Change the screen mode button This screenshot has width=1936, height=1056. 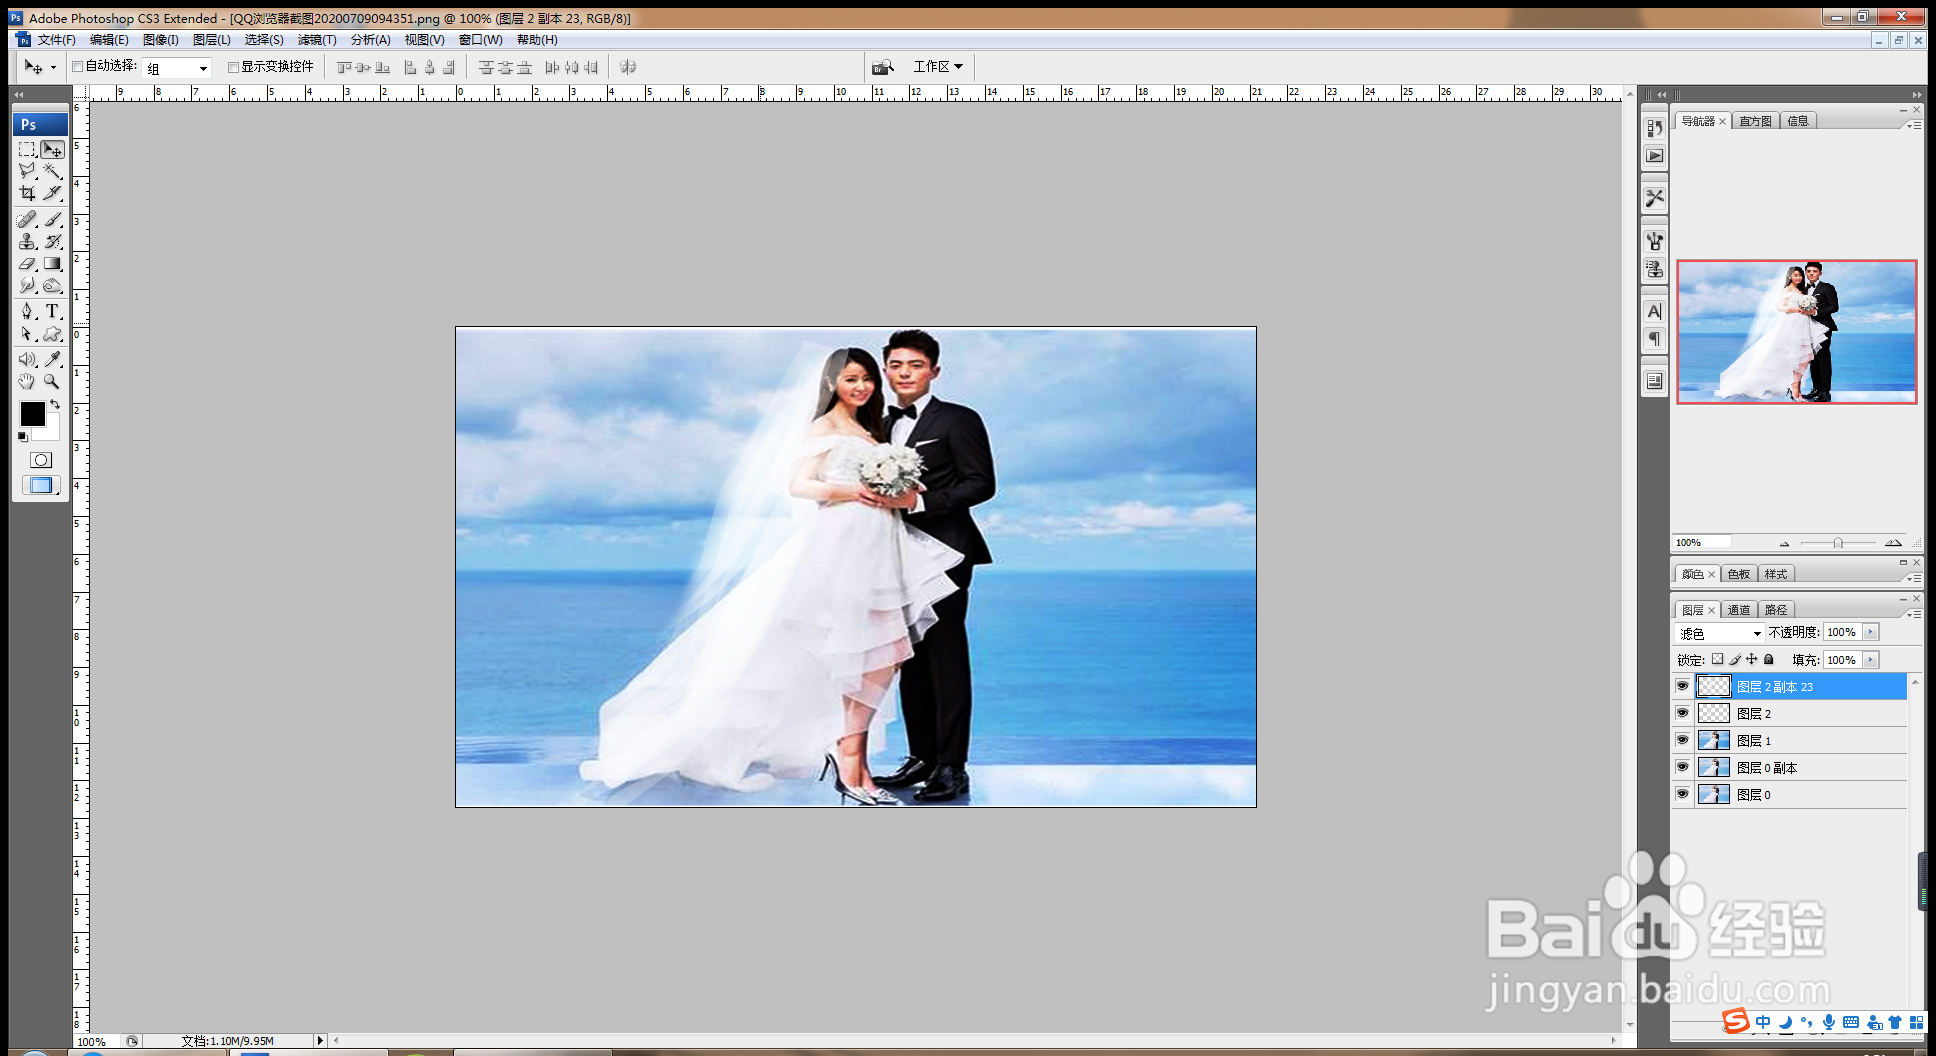[x=40, y=485]
